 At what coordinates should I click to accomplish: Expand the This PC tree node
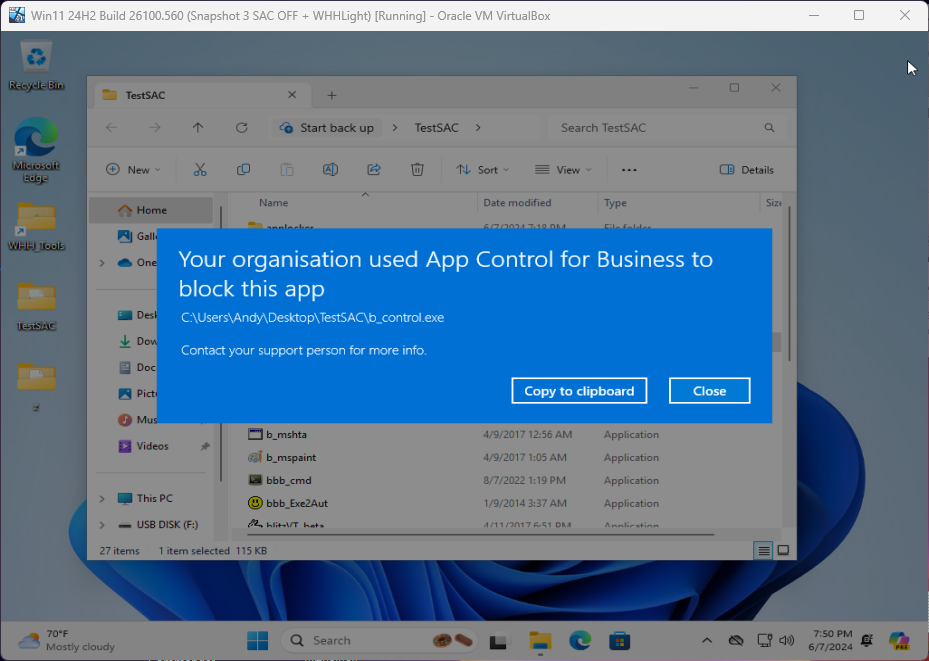pyautogui.click(x=102, y=498)
